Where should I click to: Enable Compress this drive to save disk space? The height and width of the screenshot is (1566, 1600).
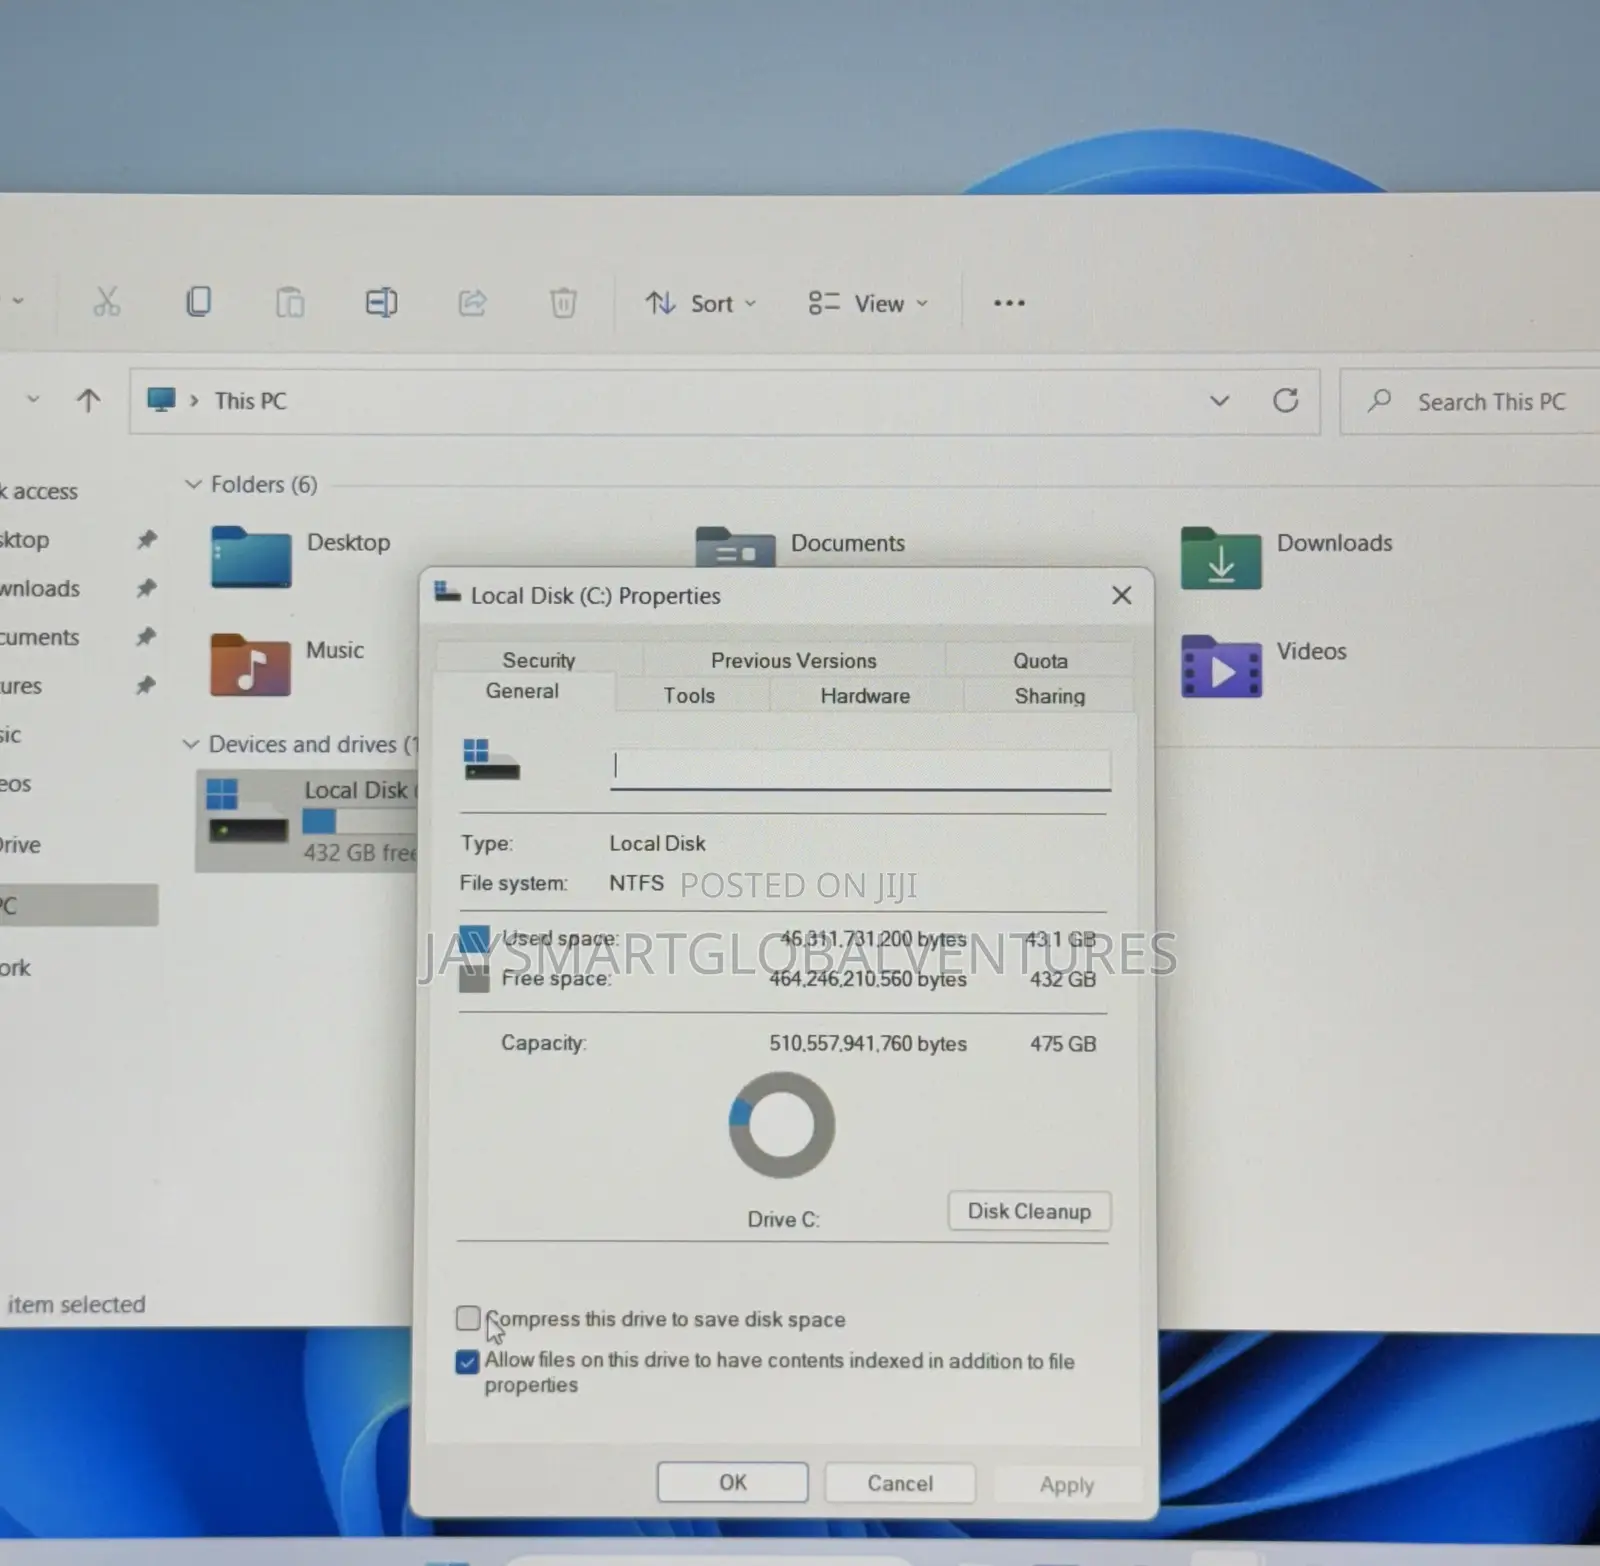click(468, 1318)
